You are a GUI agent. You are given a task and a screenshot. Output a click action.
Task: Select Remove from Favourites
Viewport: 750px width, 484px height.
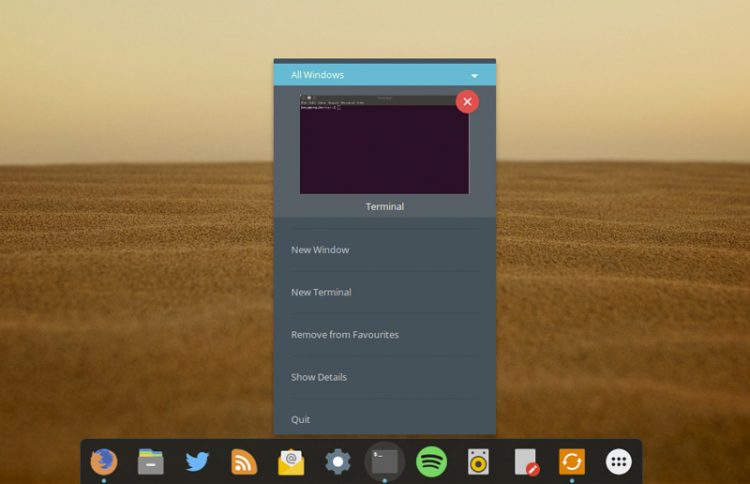pyautogui.click(x=385, y=335)
